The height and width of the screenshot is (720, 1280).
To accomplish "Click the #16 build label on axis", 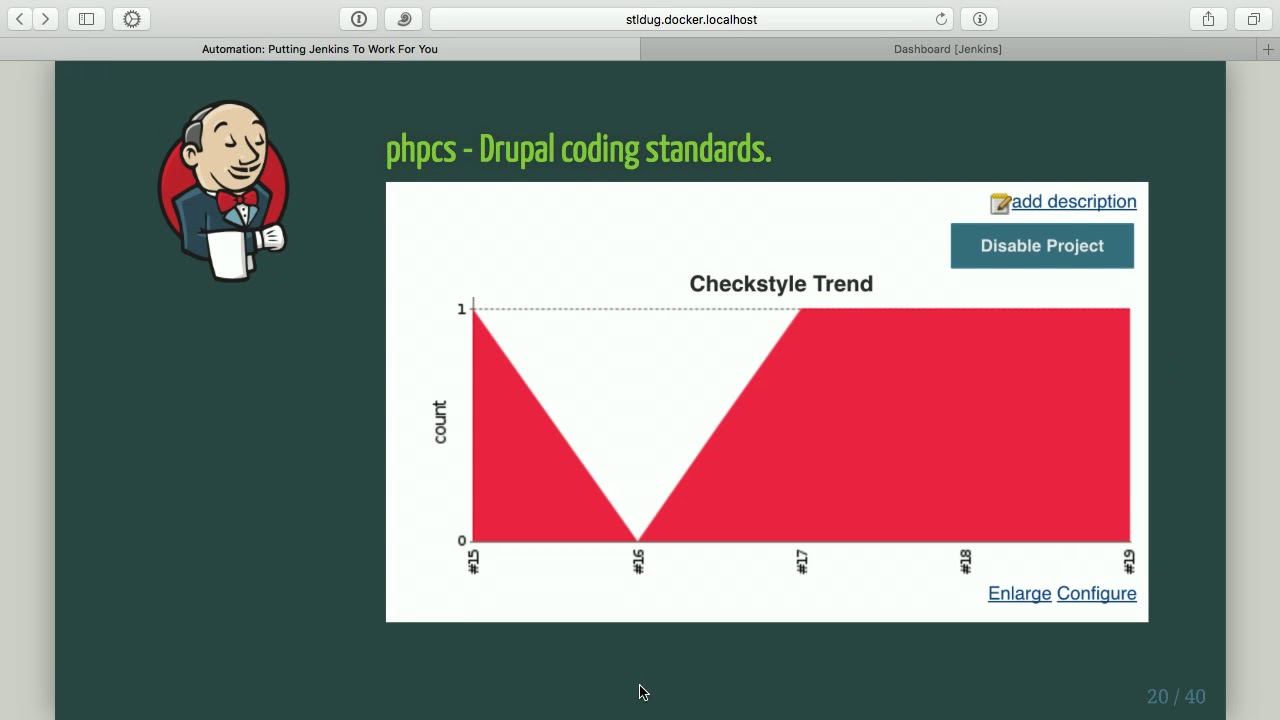I will coord(638,562).
